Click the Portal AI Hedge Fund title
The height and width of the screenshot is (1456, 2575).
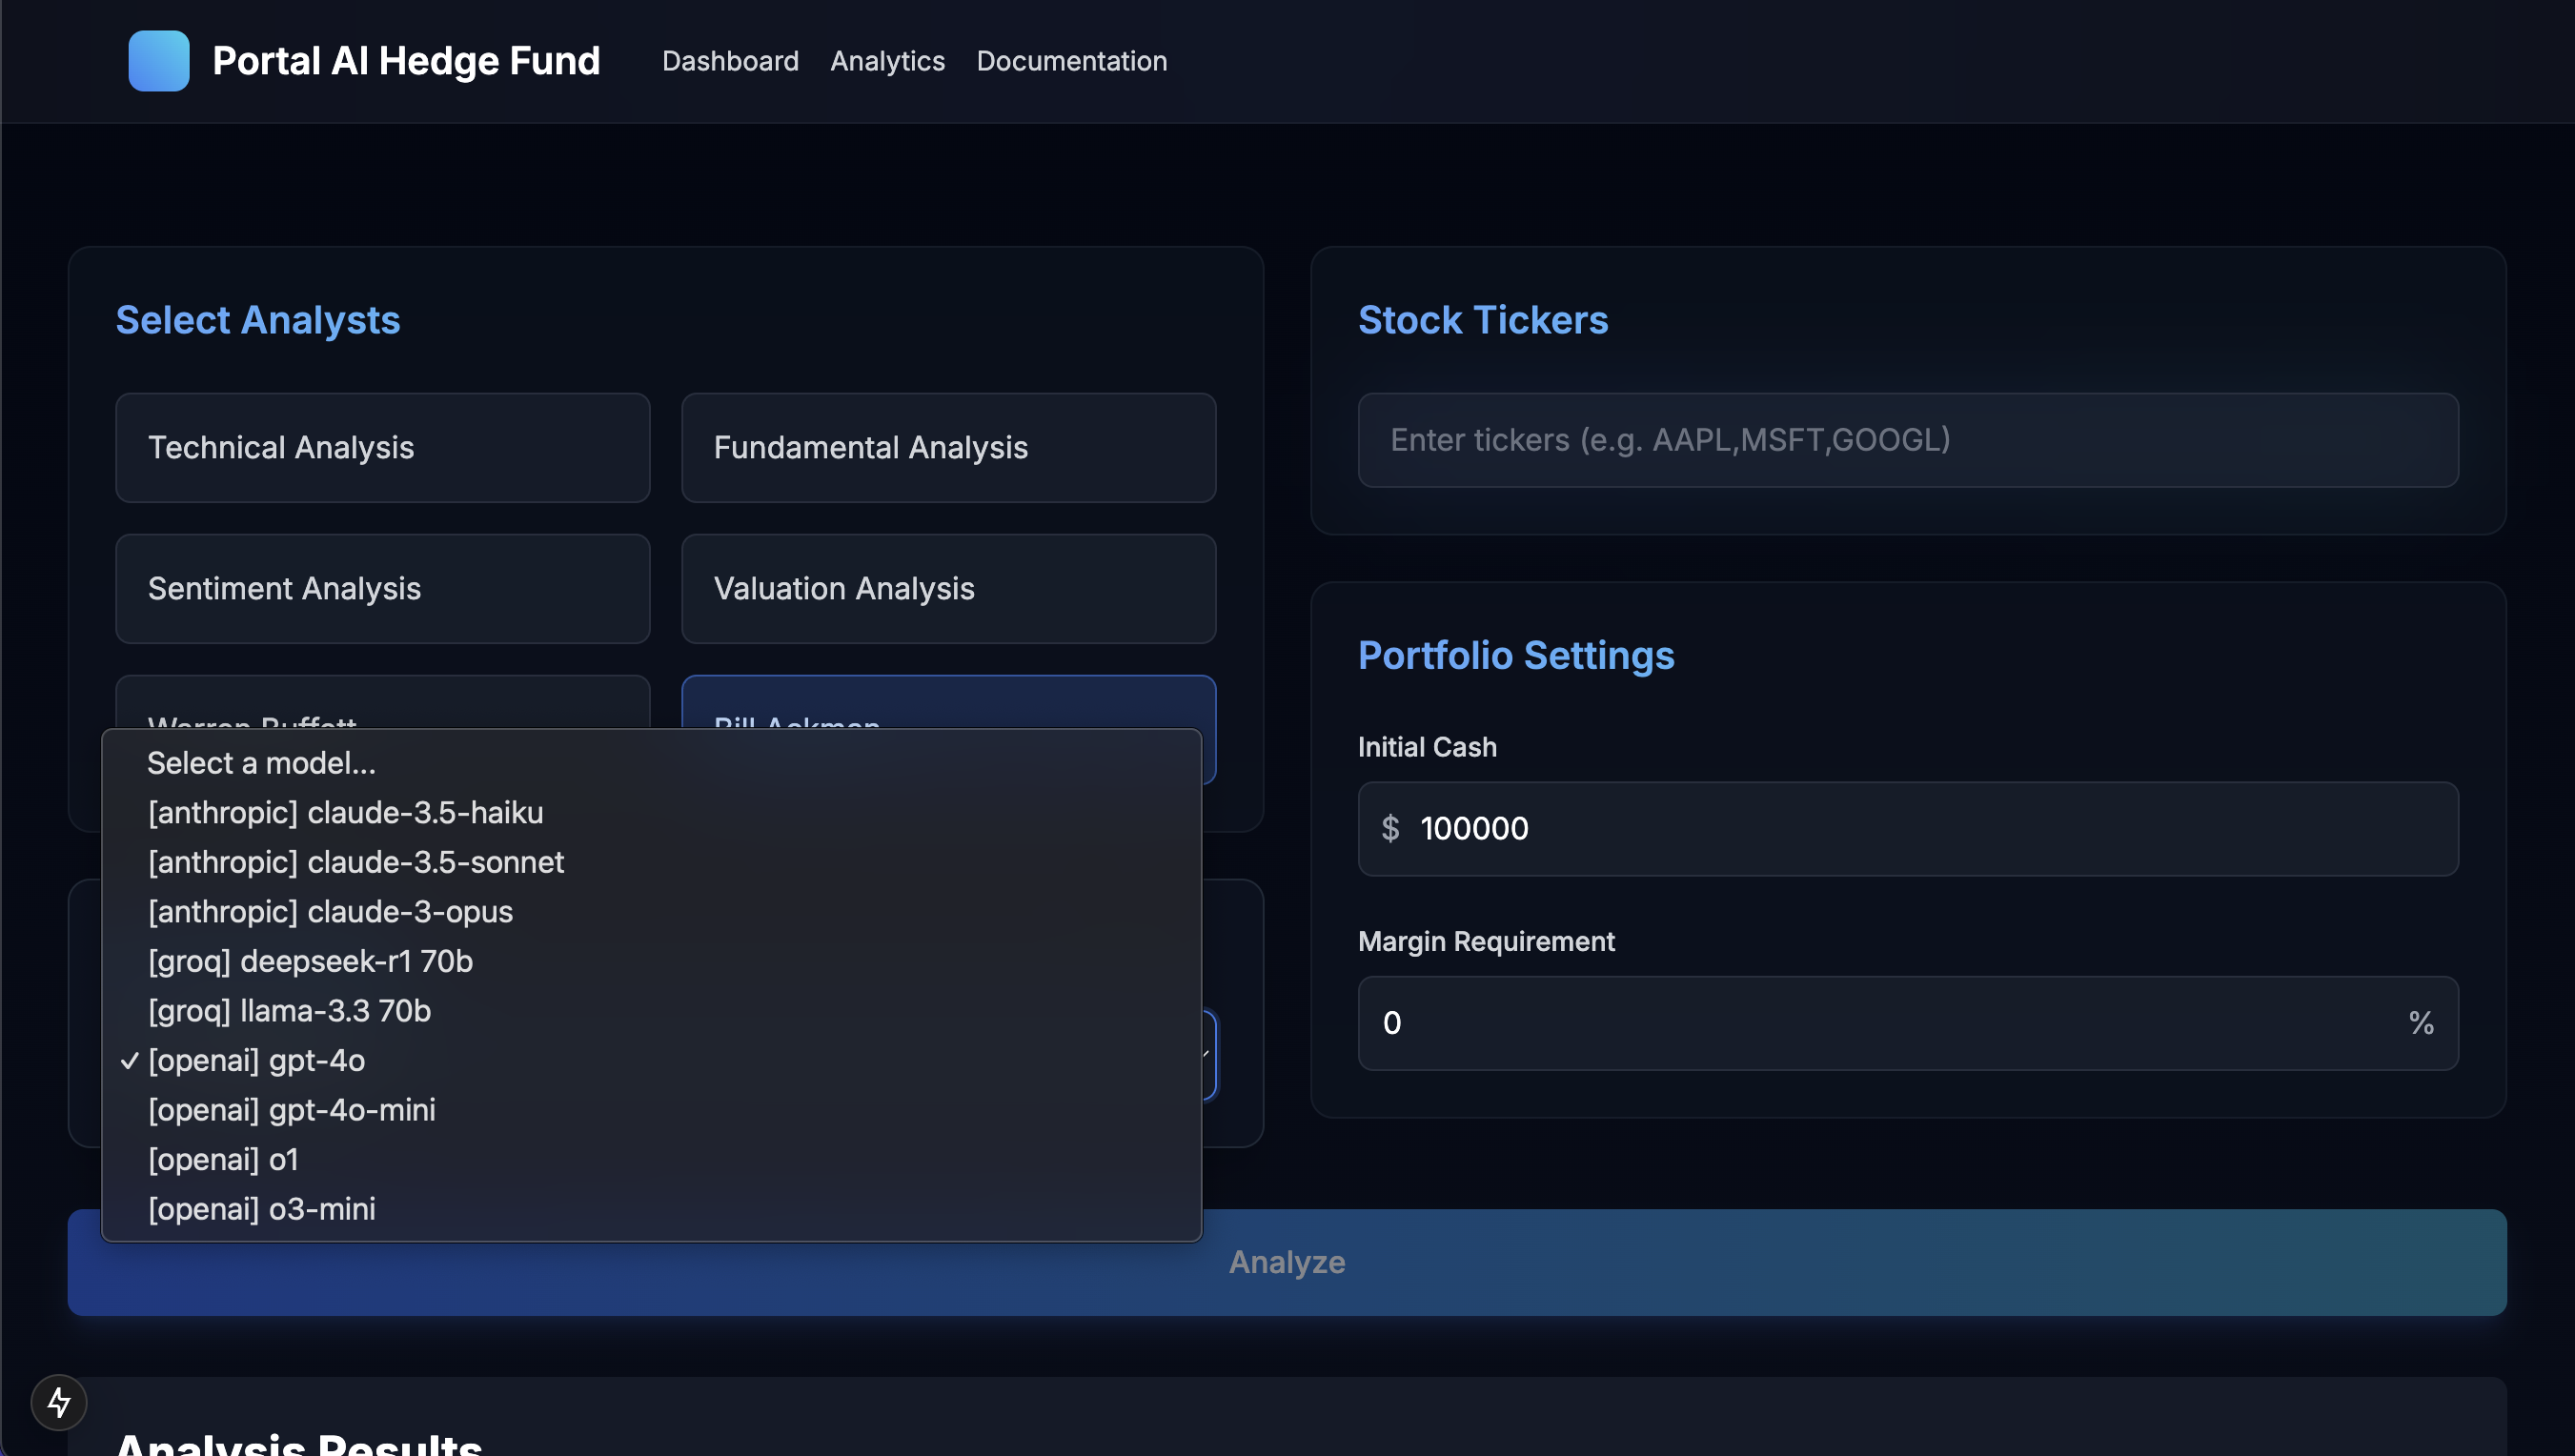click(406, 61)
